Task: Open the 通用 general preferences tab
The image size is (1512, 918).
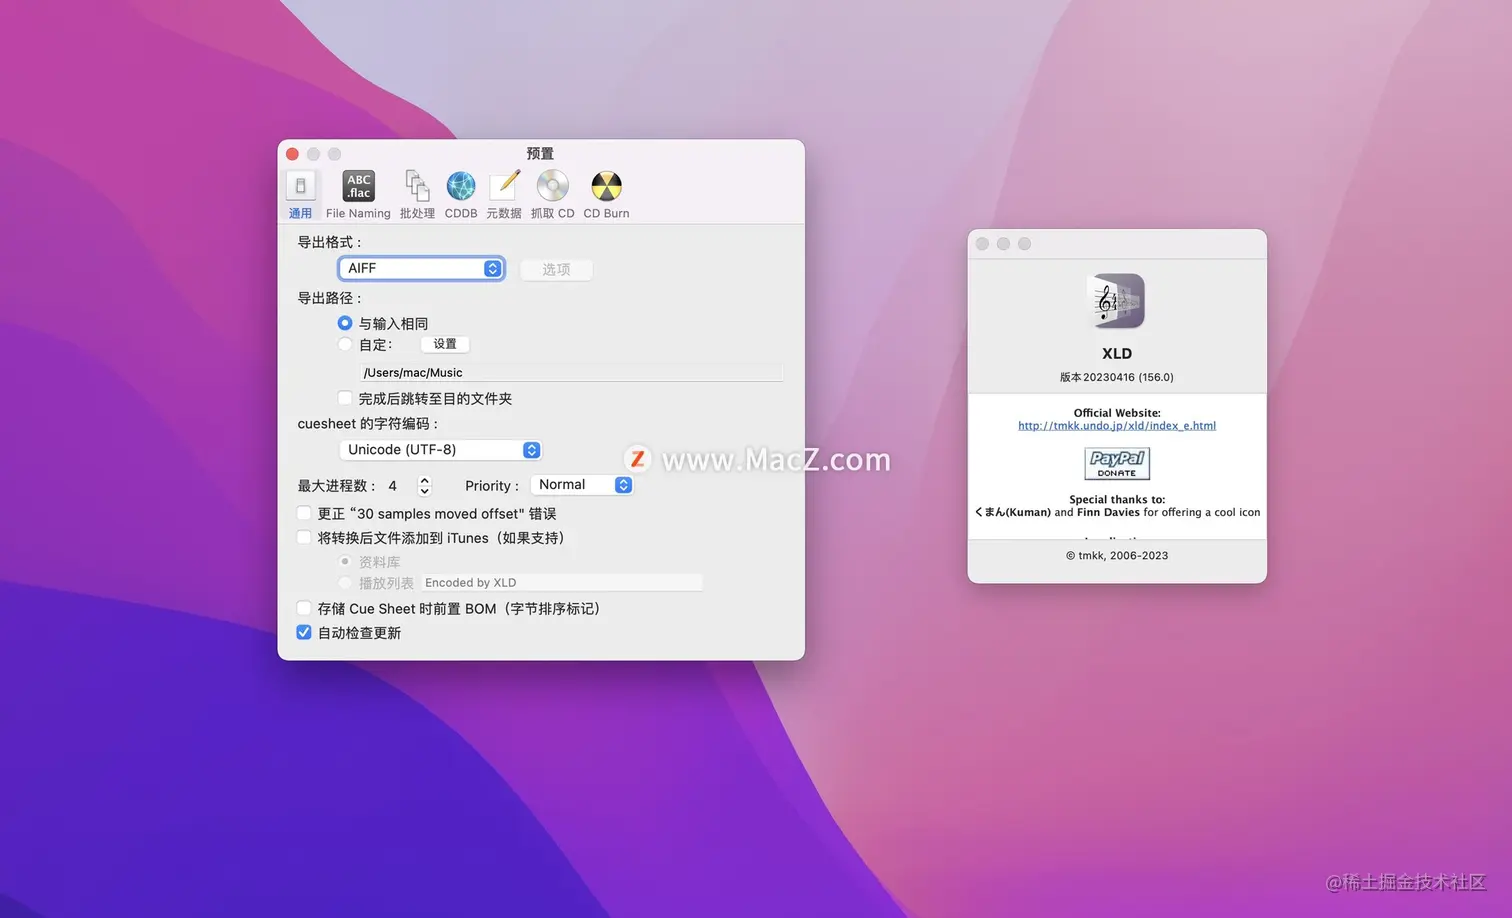Action: click(300, 195)
